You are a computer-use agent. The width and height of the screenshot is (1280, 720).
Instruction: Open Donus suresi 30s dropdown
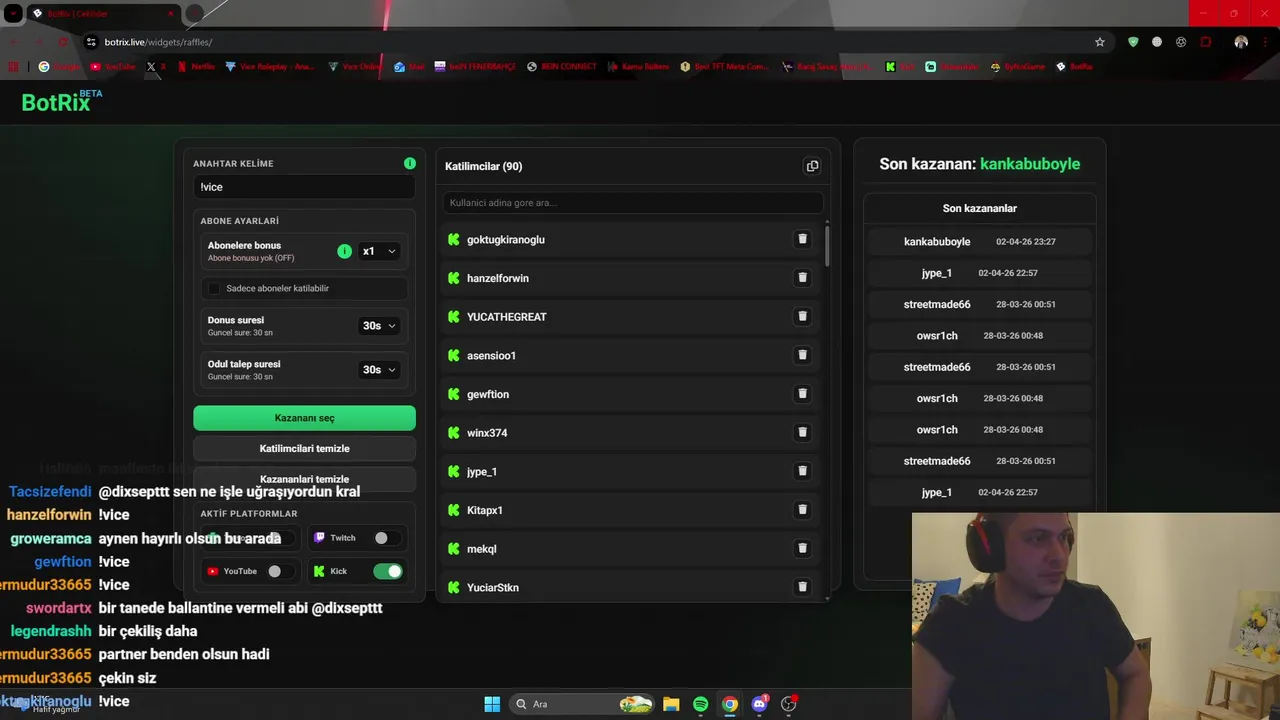coord(379,326)
